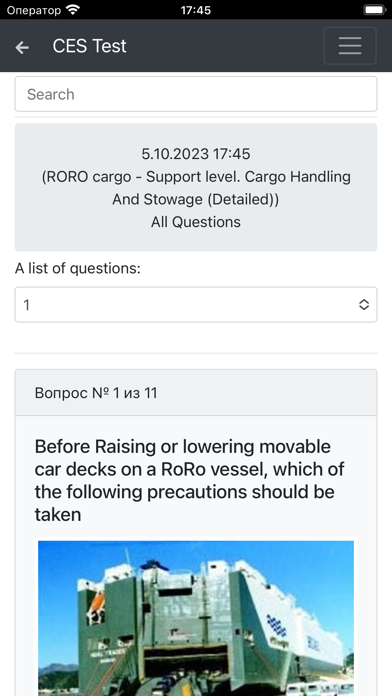Tap the gray test info panel
Viewport: 392px width, 696px height.
(196, 187)
